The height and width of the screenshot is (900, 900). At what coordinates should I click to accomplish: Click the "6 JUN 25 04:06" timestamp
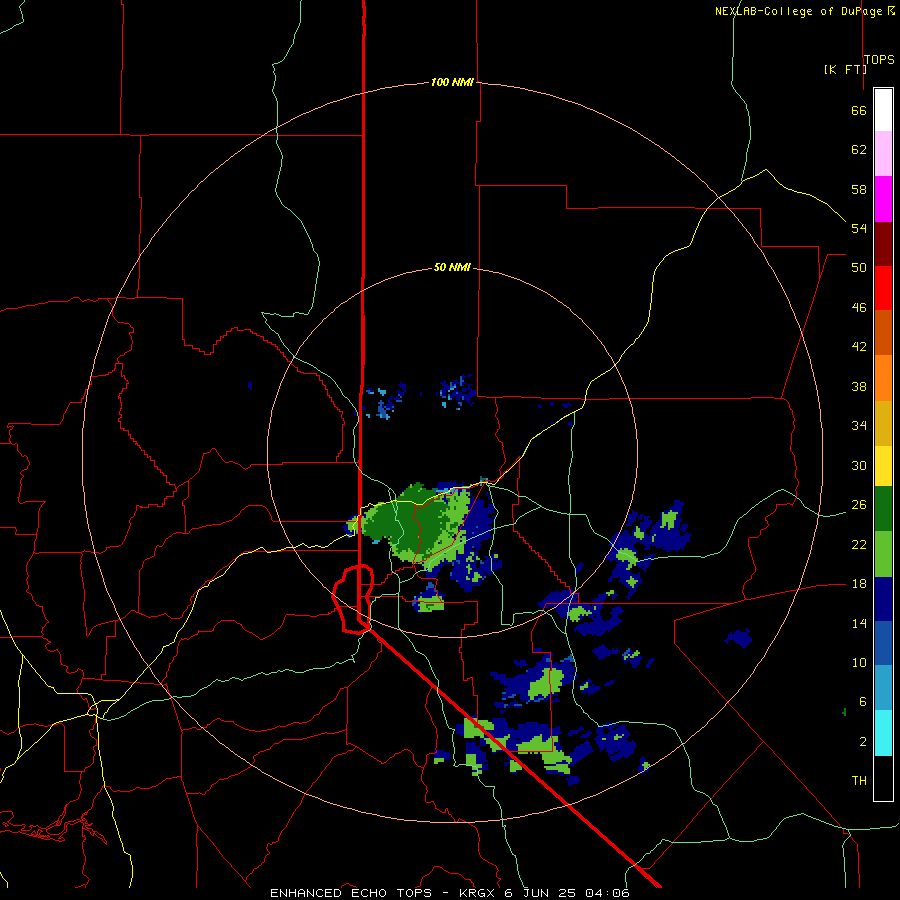(x=567, y=893)
